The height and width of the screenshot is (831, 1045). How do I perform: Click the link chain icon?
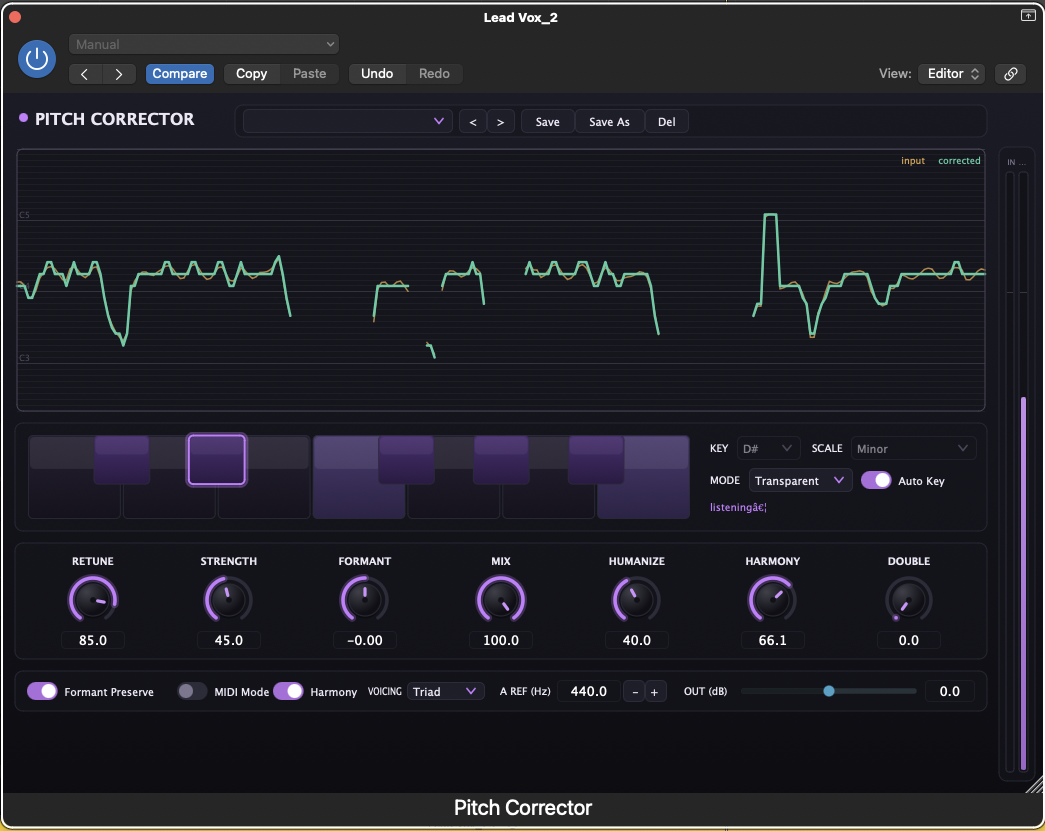tap(1010, 74)
